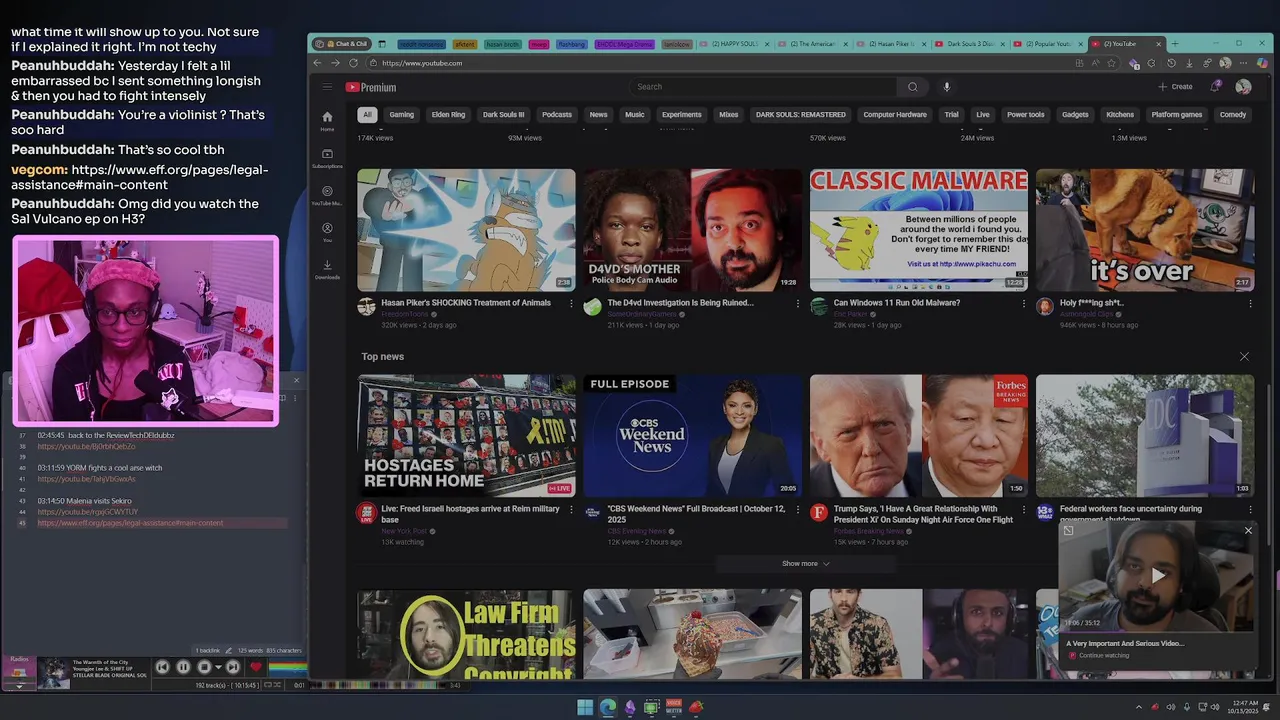The width and height of the screenshot is (1280, 720).
Task: Open the Classic Malware video thumbnail
Action: pyautogui.click(x=918, y=229)
